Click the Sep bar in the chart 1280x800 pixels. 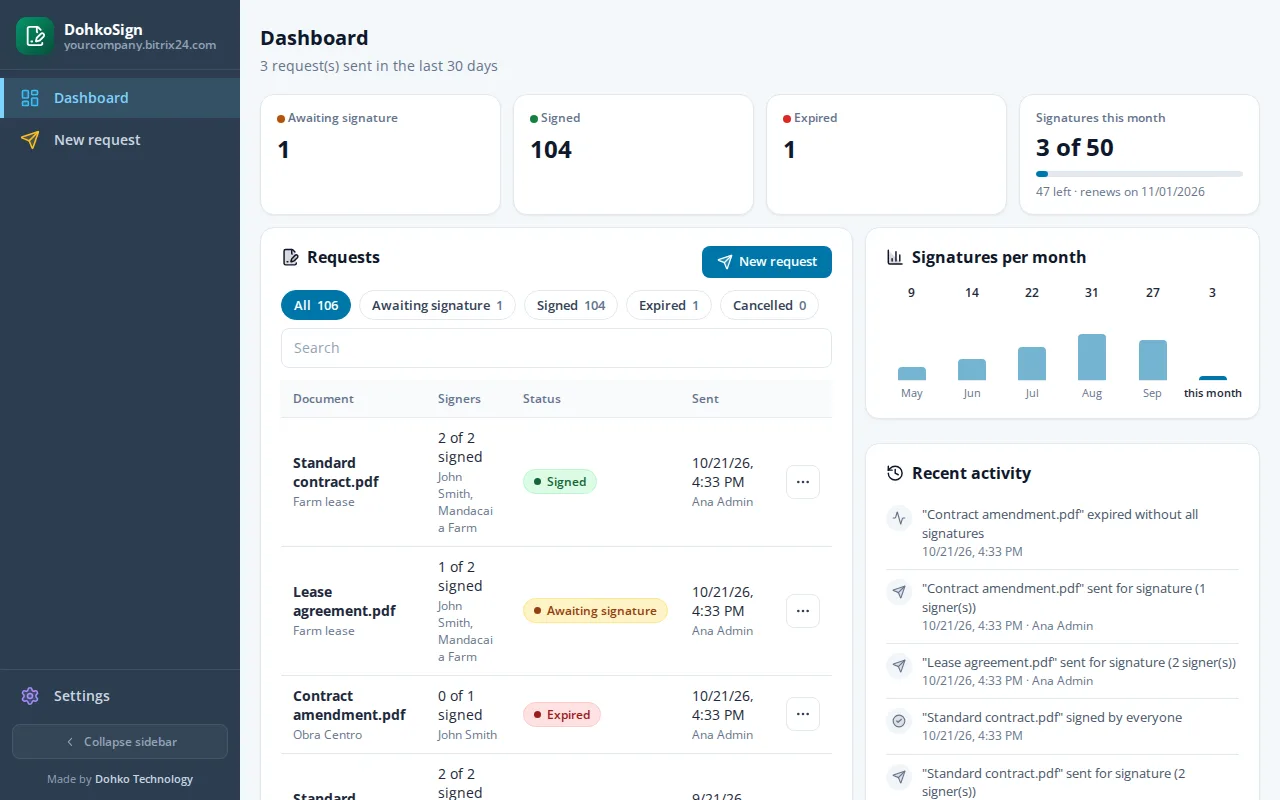[x=1153, y=360]
